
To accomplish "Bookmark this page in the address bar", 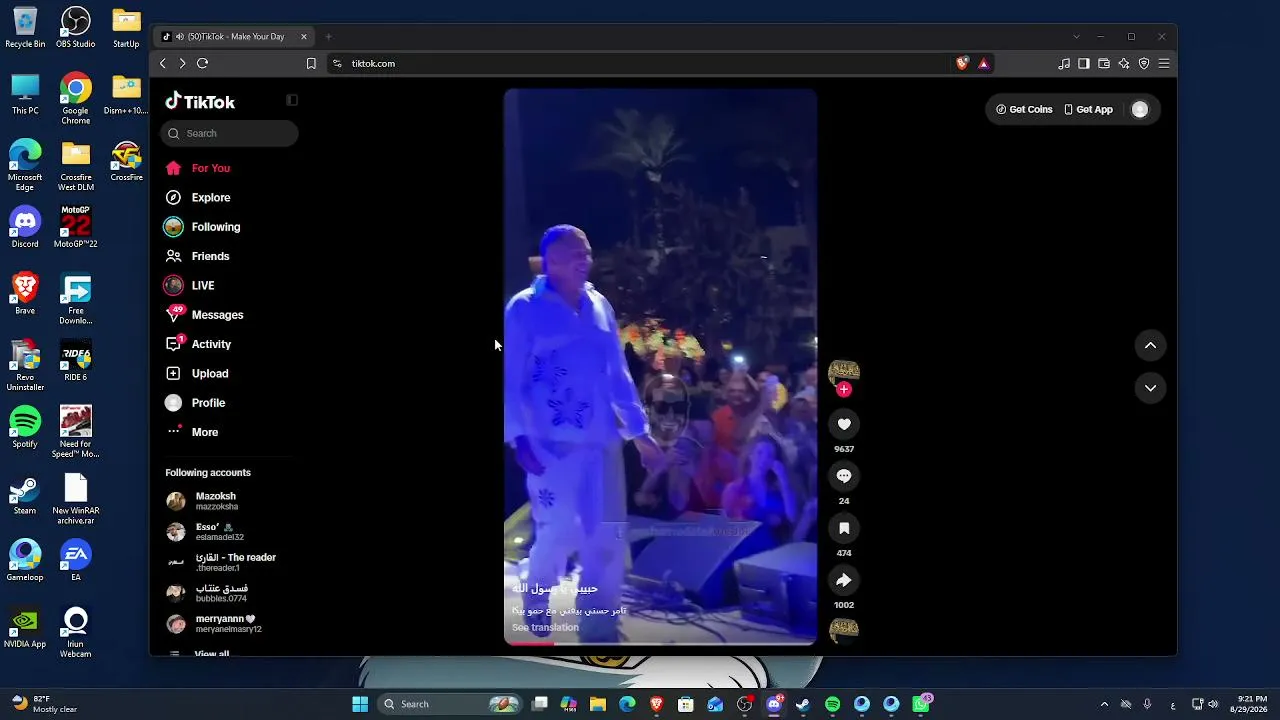I will pyautogui.click(x=311, y=63).
